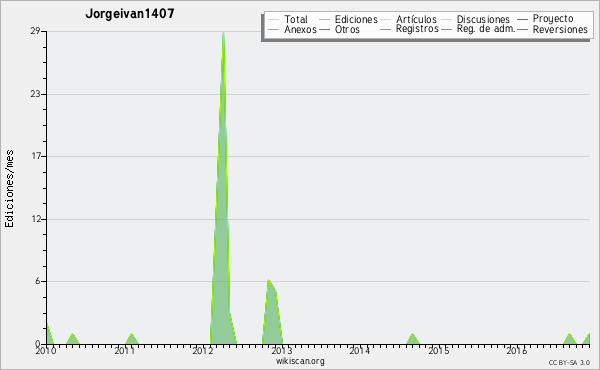Click y-axis value 6
The width and height of the screenshot is (600, 370).
point(38,281)
